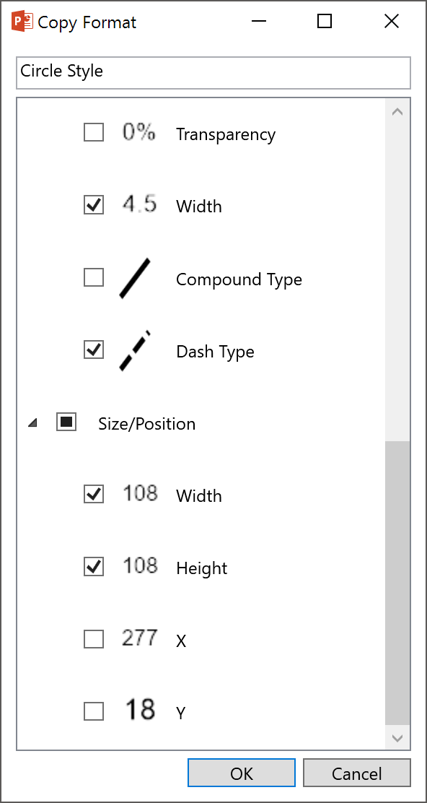Click the 108 Height value preview
Image resolution: width=427 pixels, height=803 pixels.
[x=140, y=566]
